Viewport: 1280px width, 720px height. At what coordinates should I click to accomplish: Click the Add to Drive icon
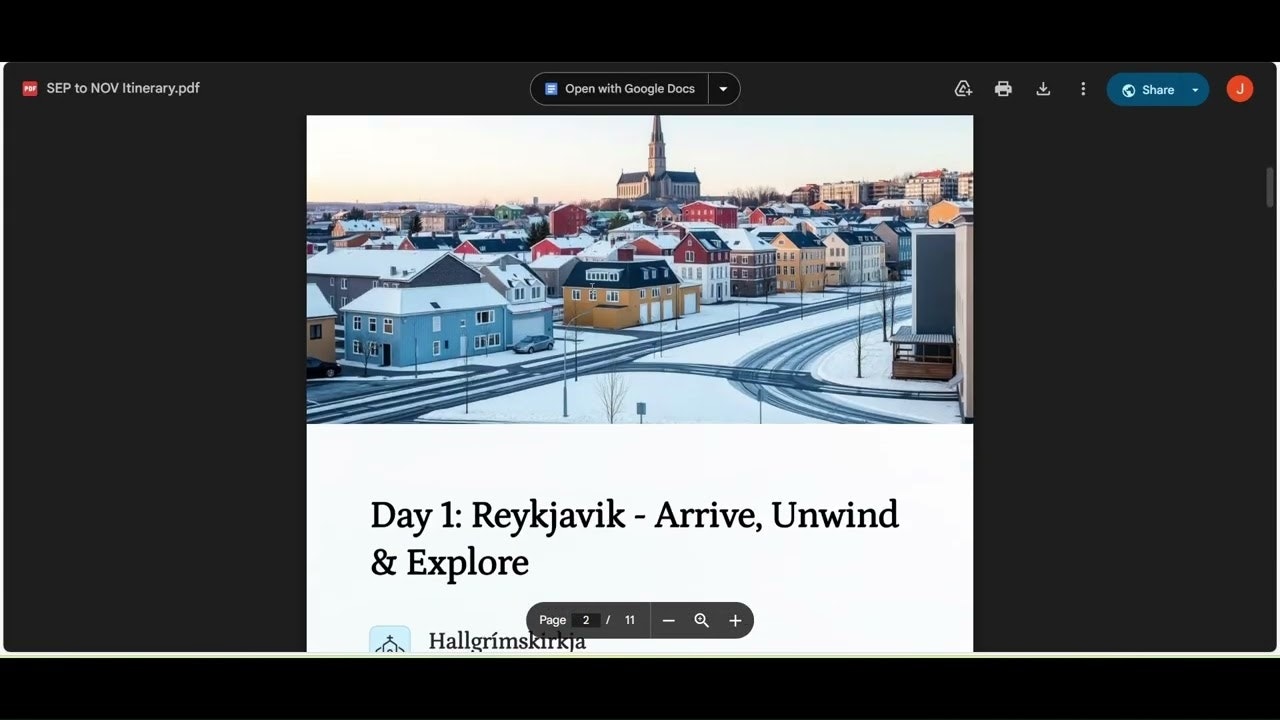tap(963, 89)
